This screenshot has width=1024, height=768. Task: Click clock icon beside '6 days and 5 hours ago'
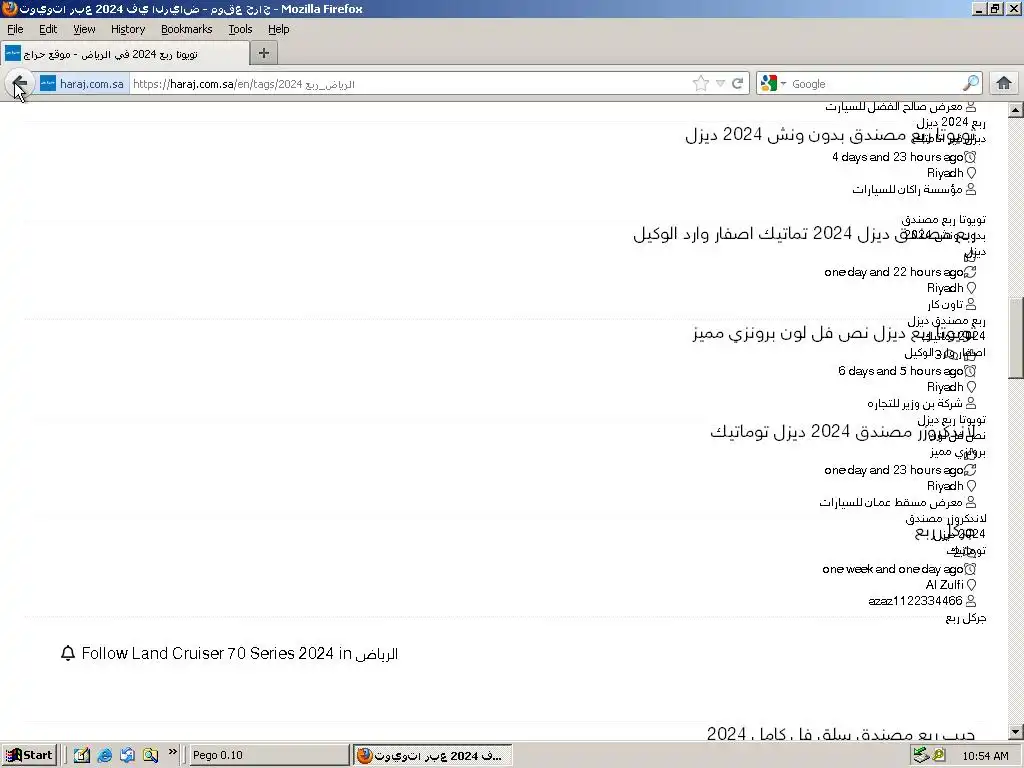[970, 371]
